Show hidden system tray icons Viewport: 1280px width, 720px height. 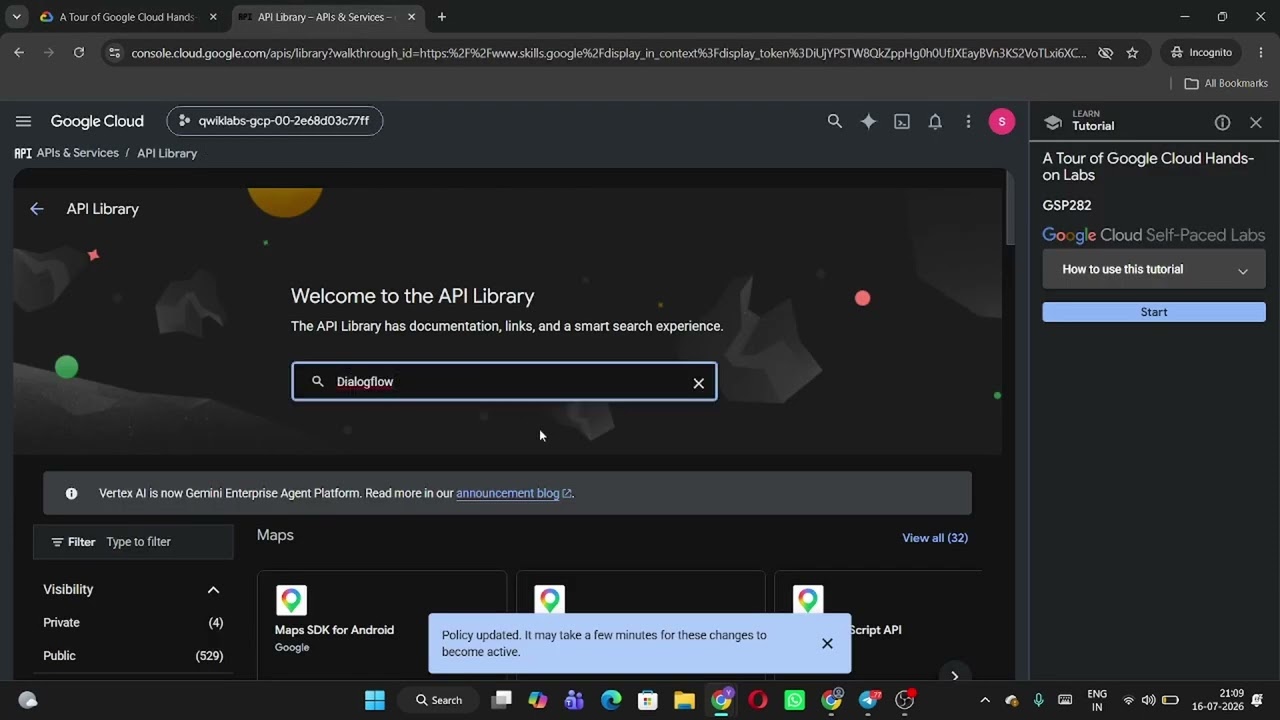point(985,700)
